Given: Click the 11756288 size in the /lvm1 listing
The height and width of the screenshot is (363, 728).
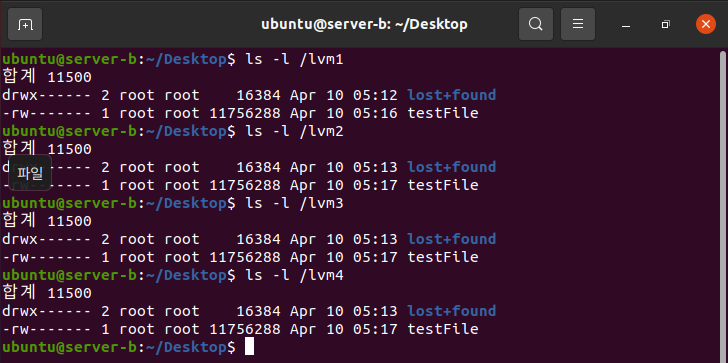Looking at the screenshot, I should click(245, 113).
